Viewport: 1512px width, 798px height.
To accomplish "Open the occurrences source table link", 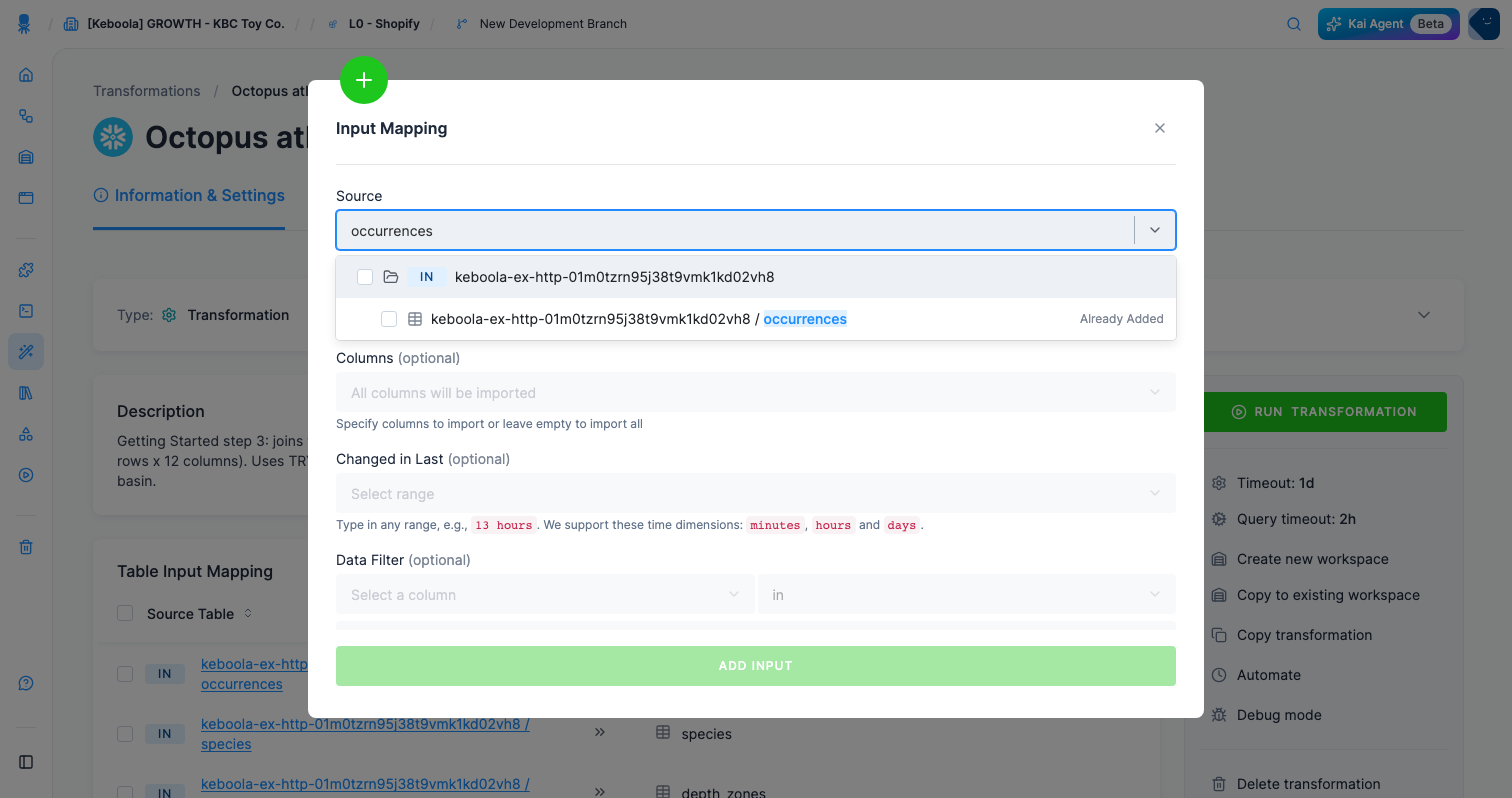I will click(x=255, y=674).
